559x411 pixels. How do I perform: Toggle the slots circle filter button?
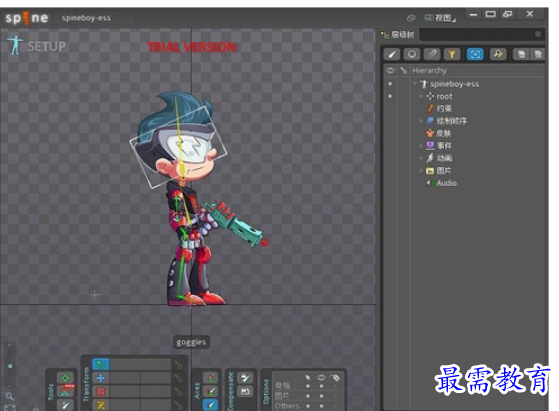click(x=412, y=54)
